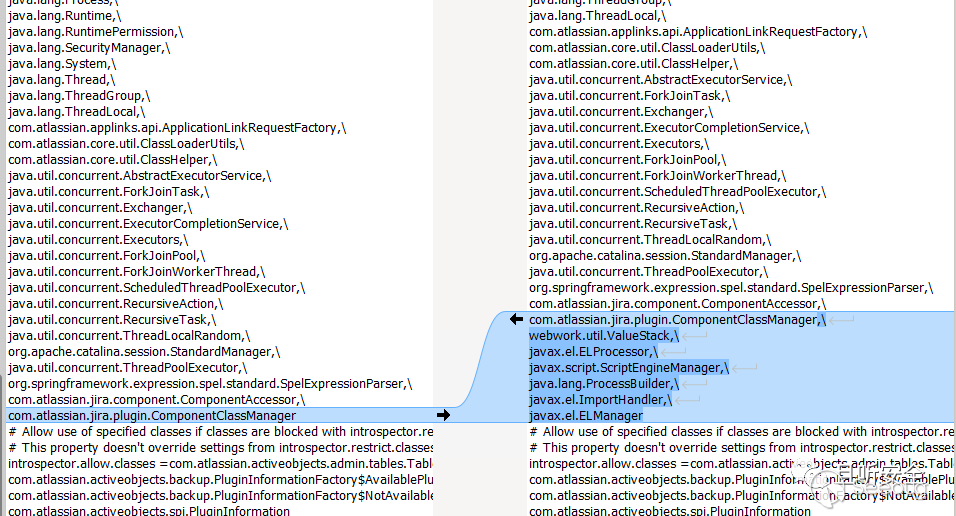Viewport: 956px width, 516px height.
Task: Click StandardManager line in the left pane
Action: tap(144, 351)
